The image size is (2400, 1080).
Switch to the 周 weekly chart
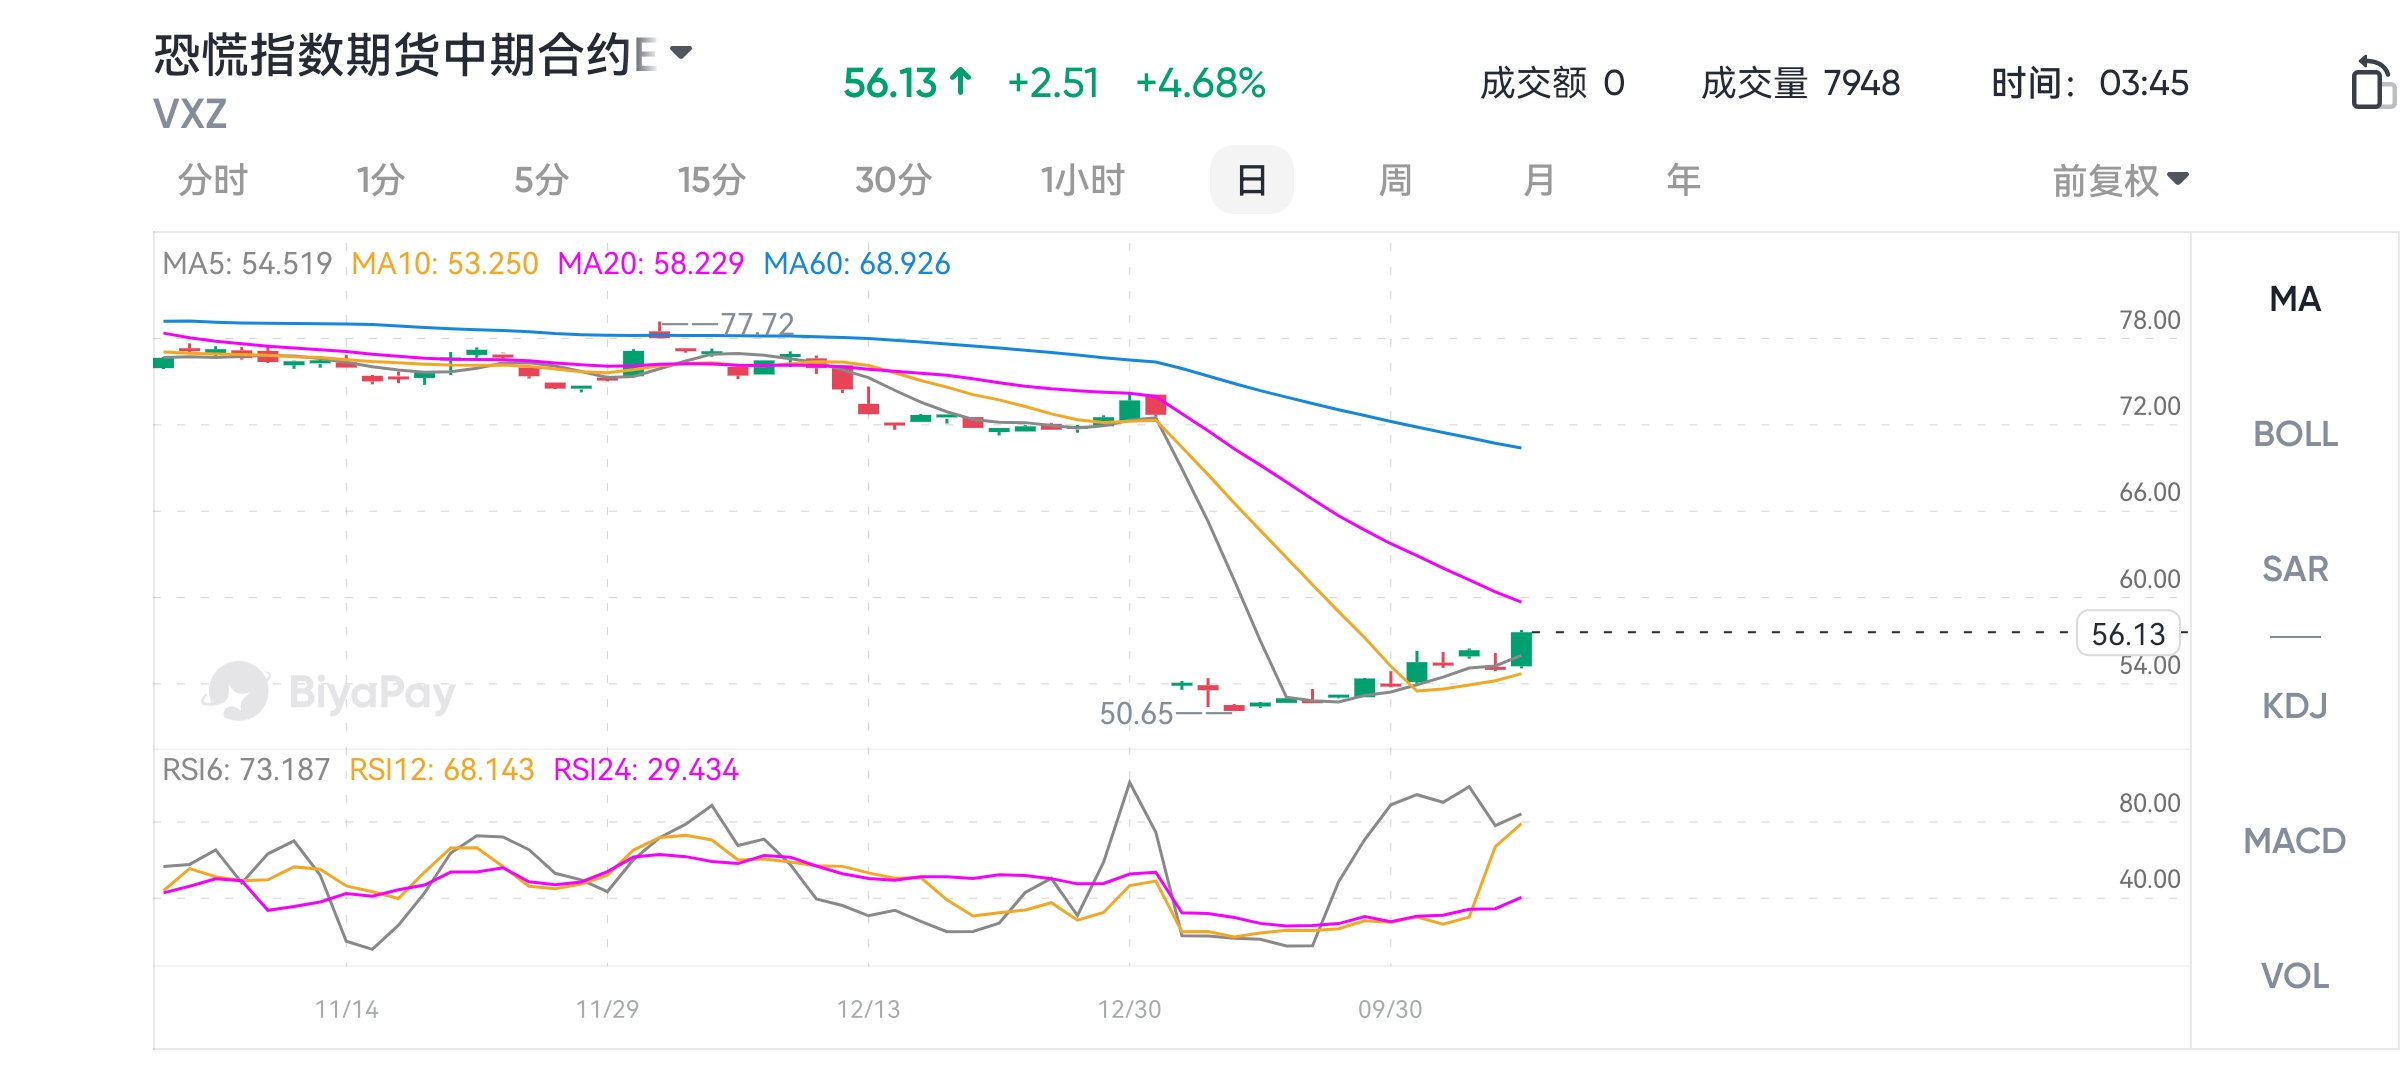coord(1395,181)
